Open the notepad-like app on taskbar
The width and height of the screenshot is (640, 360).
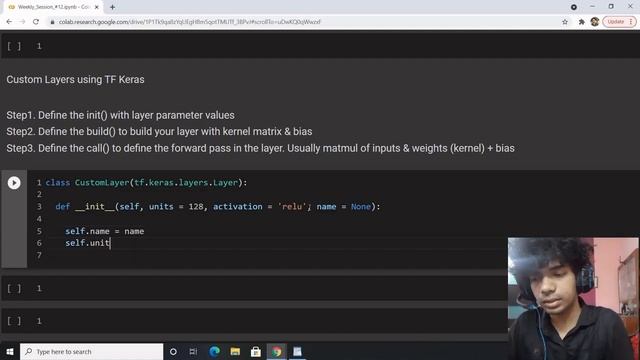click(x=298, y=351)
